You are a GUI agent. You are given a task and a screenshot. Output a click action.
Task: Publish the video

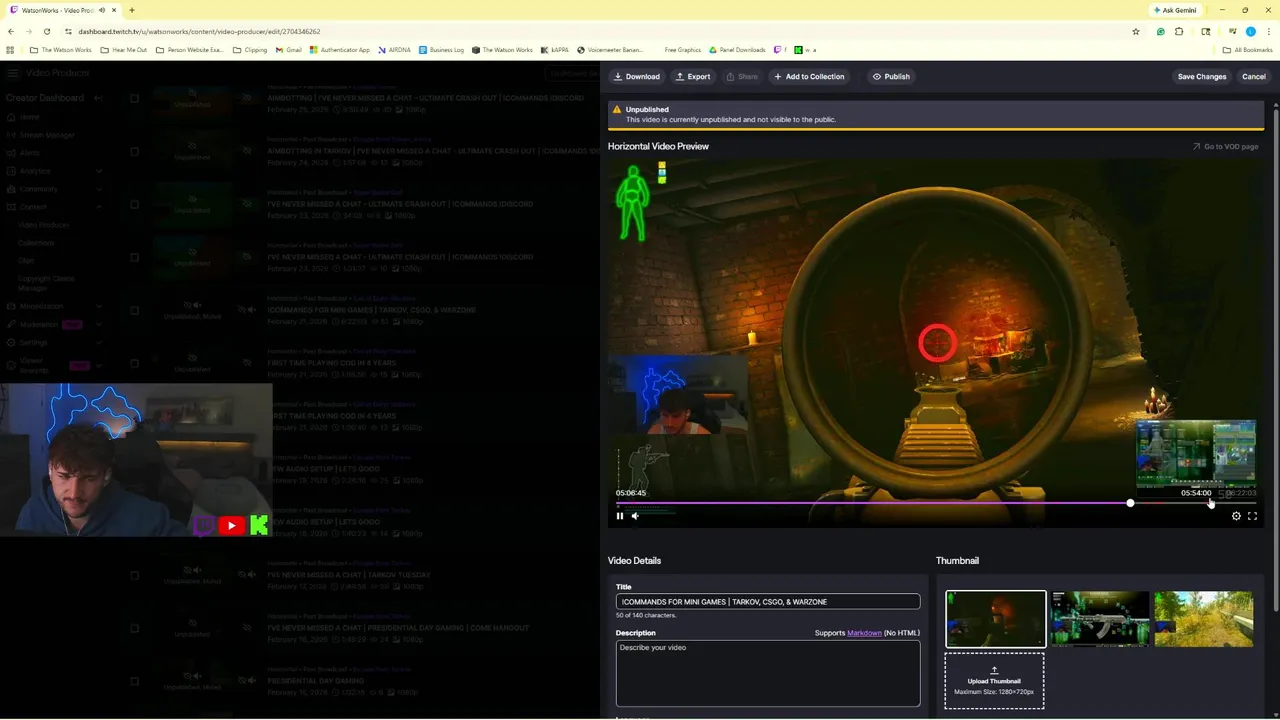[x=891, y=76]
